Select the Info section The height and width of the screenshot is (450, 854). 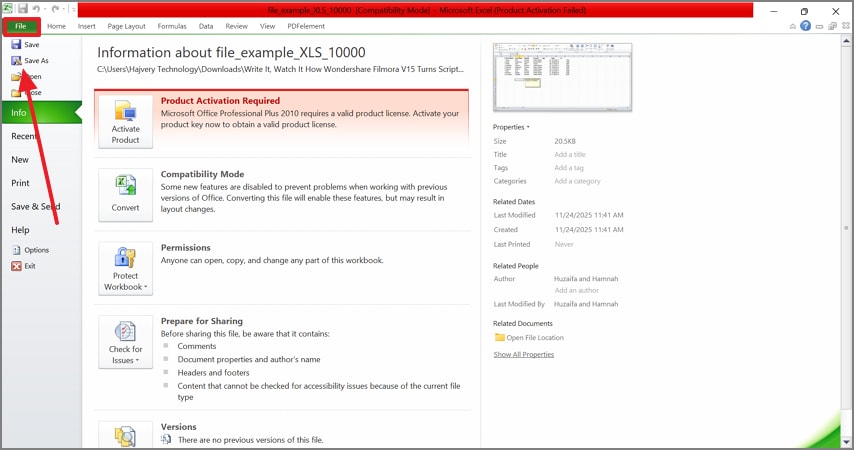[x=41, y=112]
